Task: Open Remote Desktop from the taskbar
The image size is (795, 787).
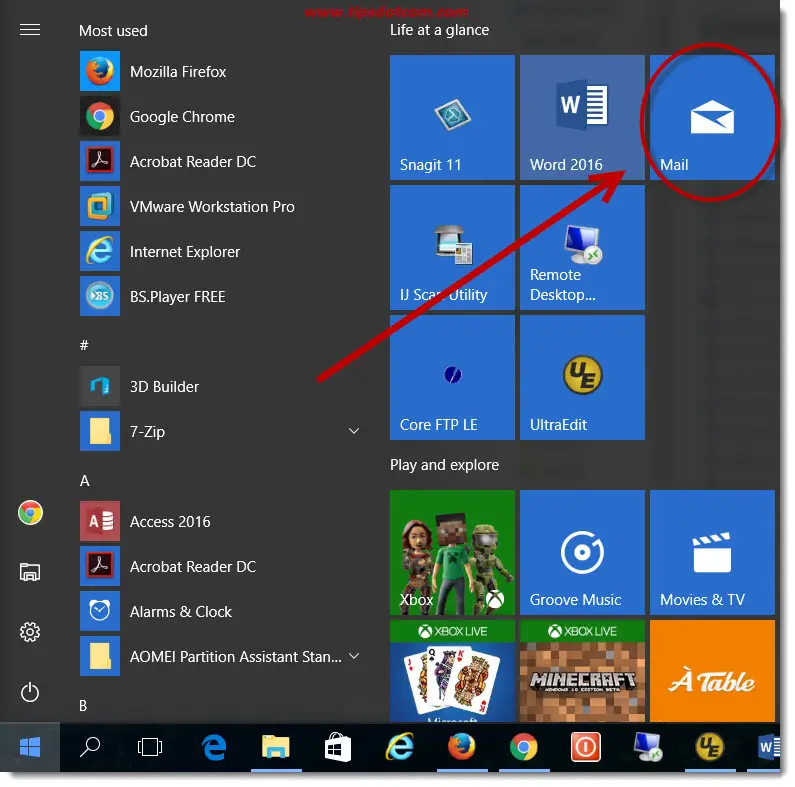Action: [x=647, y=747]
